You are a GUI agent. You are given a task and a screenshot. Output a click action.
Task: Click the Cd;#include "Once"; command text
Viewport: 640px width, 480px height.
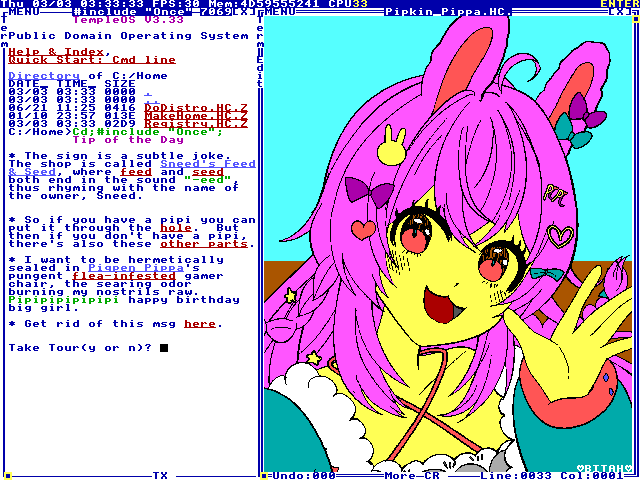point(148,132)
